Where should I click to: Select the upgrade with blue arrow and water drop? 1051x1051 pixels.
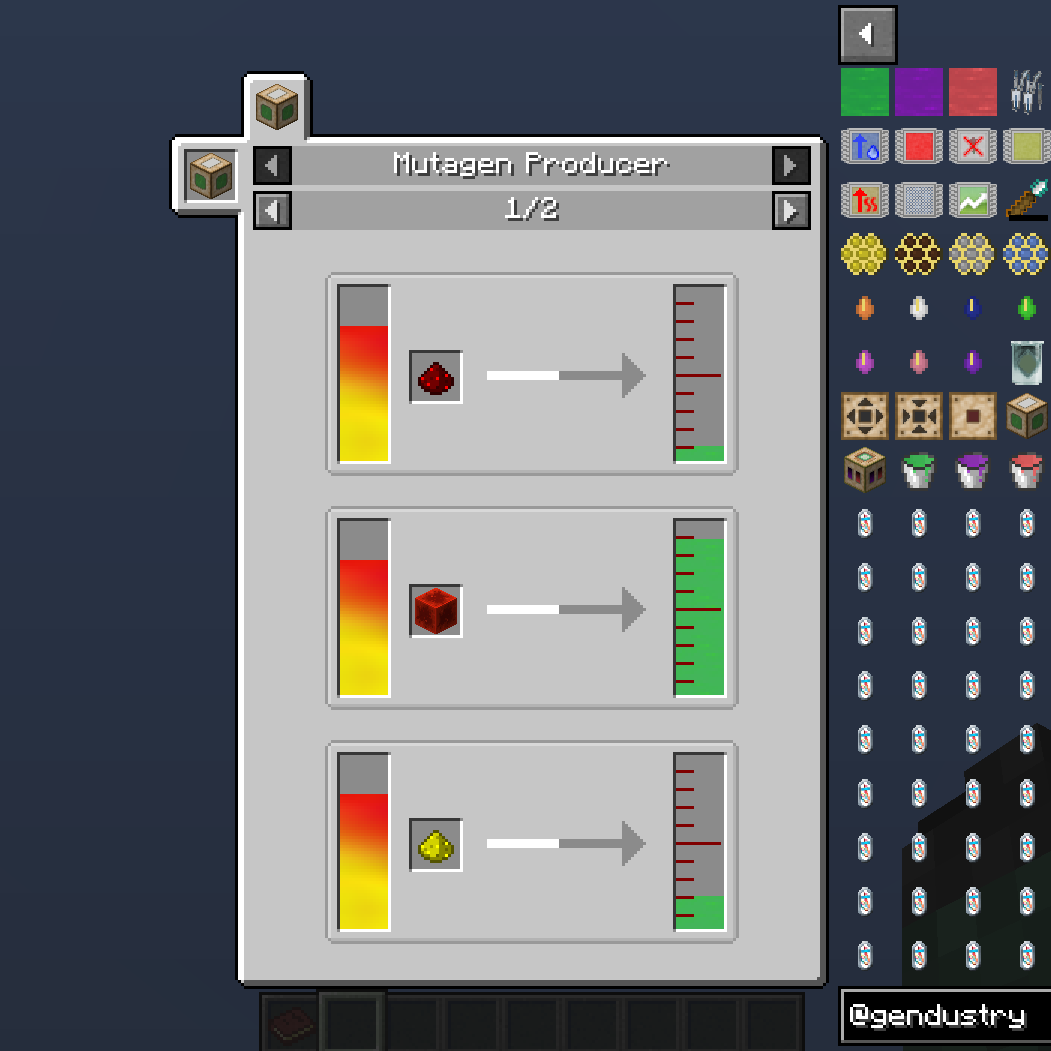[x=864, y=146]
